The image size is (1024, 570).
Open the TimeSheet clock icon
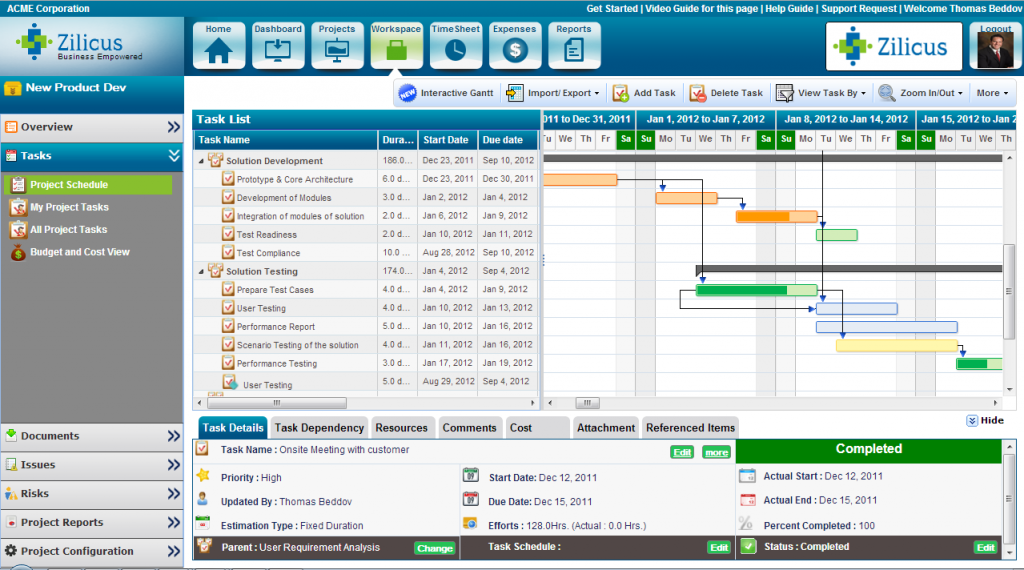pos(455,46)
